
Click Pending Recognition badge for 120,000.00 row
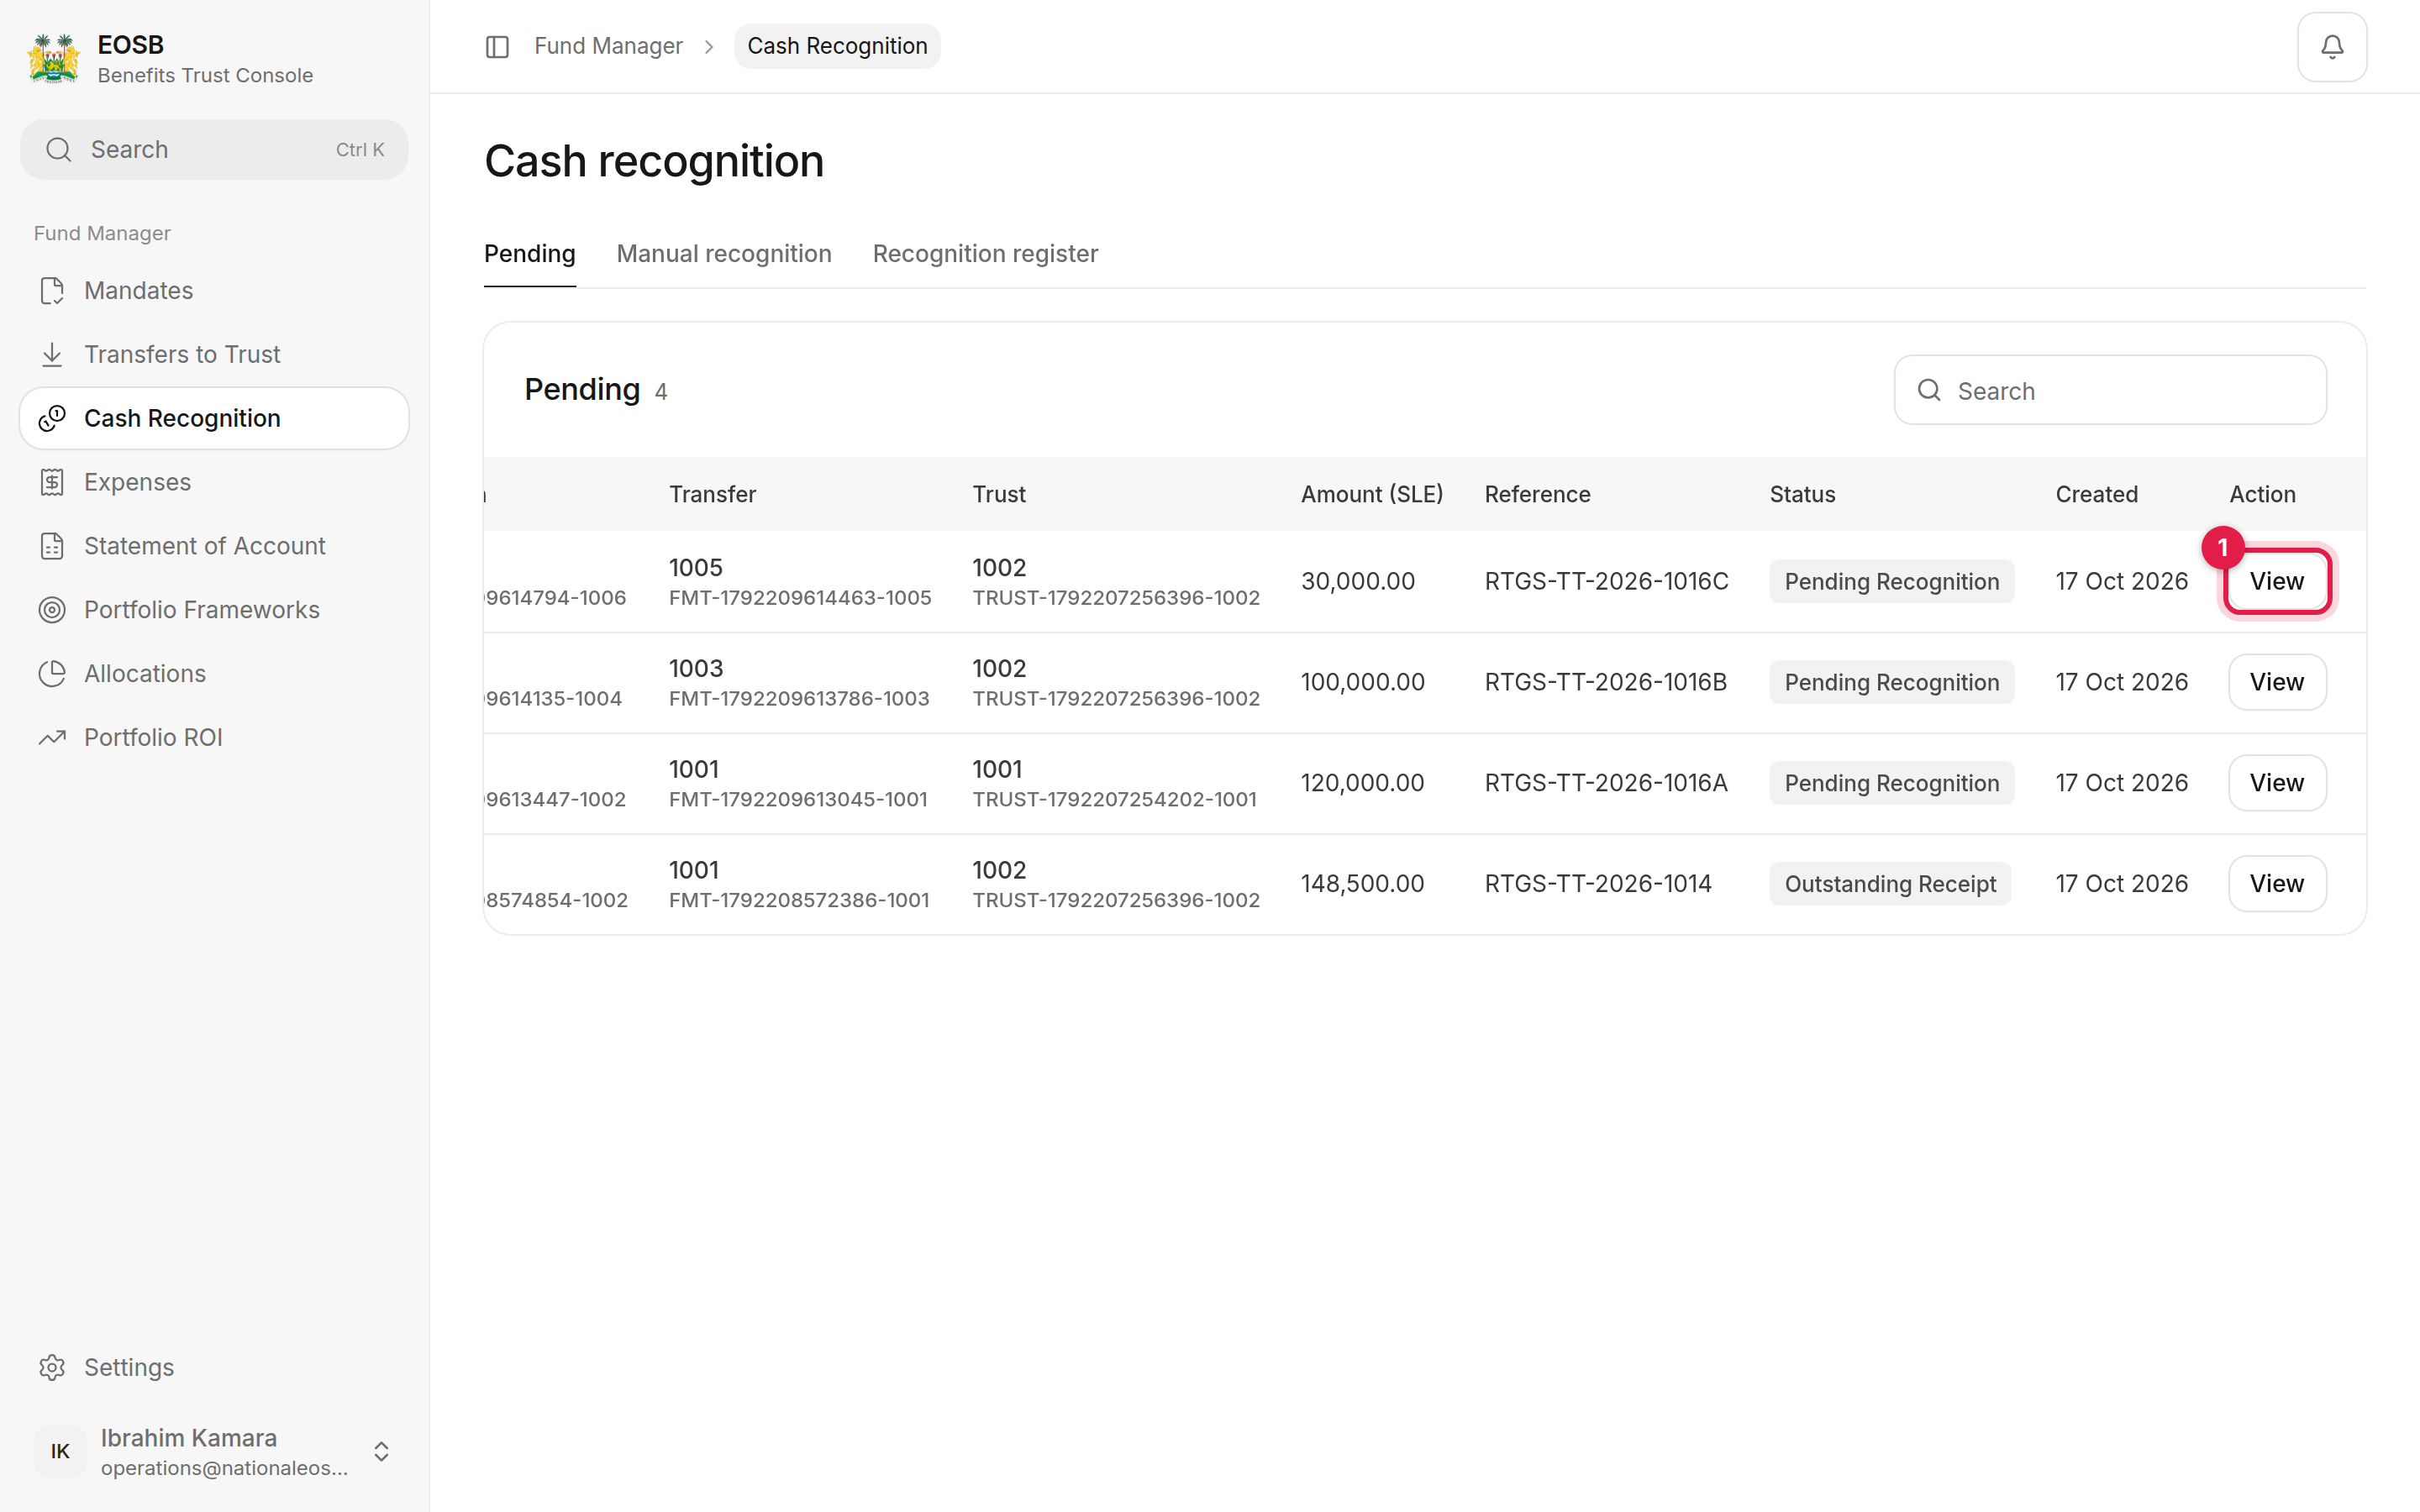(1892, 783)
